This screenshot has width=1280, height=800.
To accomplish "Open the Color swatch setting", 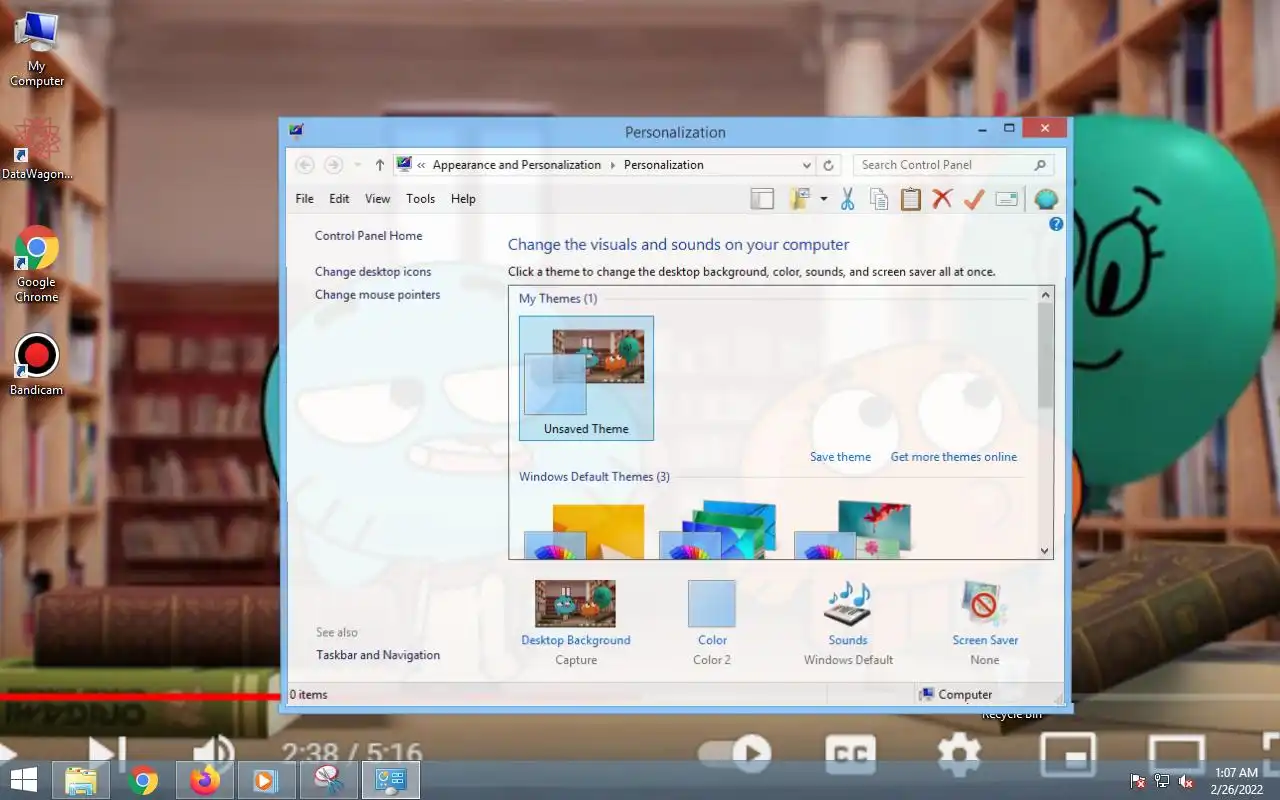I will point(712,604).
